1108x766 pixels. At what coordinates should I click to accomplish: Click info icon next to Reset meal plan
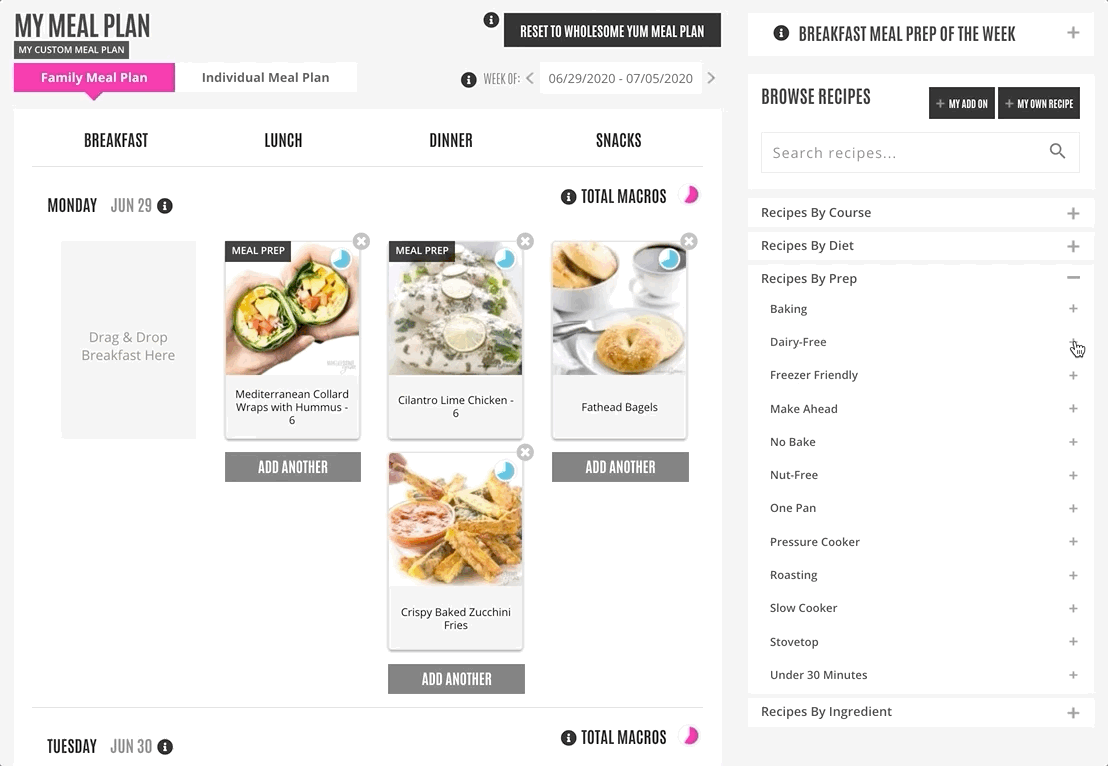tap(491, 20)
